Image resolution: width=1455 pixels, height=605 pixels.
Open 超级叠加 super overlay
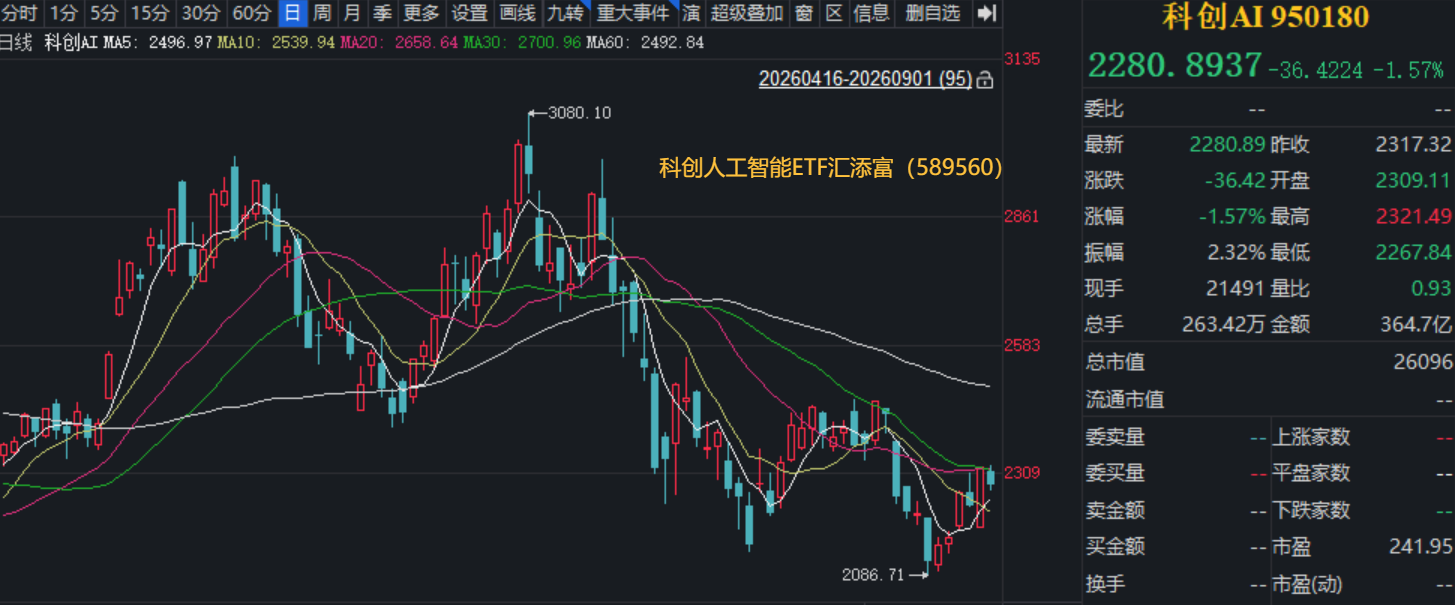click(747, 13)
